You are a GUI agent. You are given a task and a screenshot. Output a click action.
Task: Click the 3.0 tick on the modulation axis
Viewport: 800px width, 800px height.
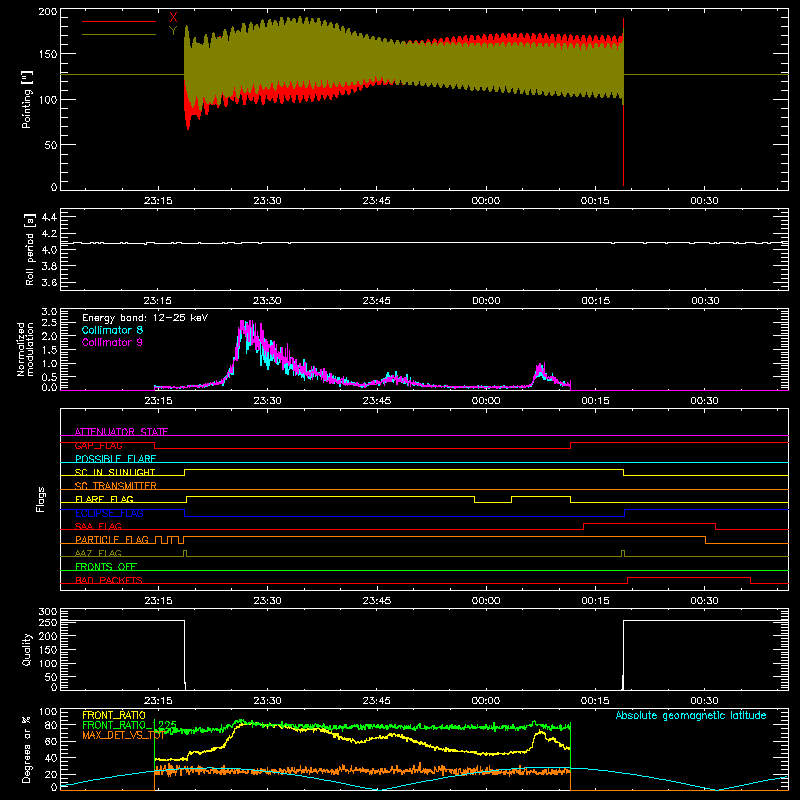[x=49, y=312]
